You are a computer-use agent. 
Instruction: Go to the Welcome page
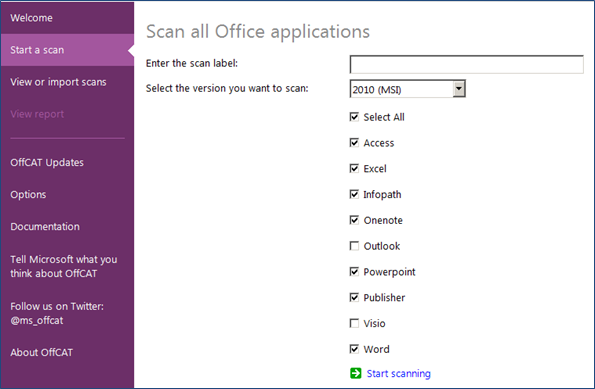click(x=31, y=18)
